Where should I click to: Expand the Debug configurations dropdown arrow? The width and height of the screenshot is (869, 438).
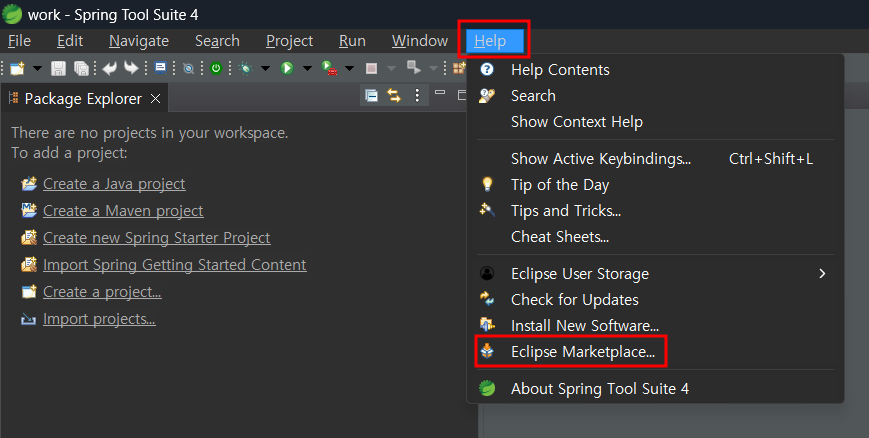[x=265, y=69]
